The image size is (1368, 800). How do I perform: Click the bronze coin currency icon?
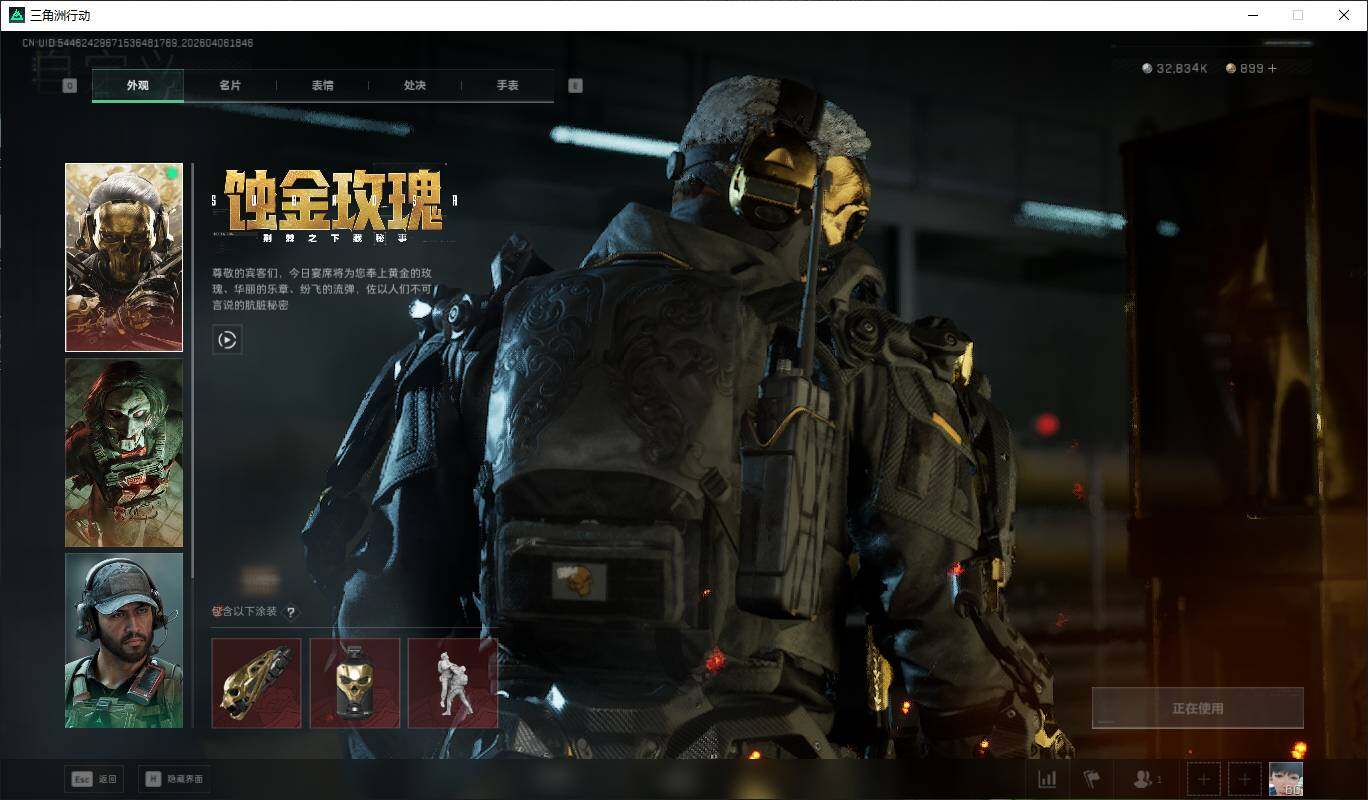[1231, 69]
